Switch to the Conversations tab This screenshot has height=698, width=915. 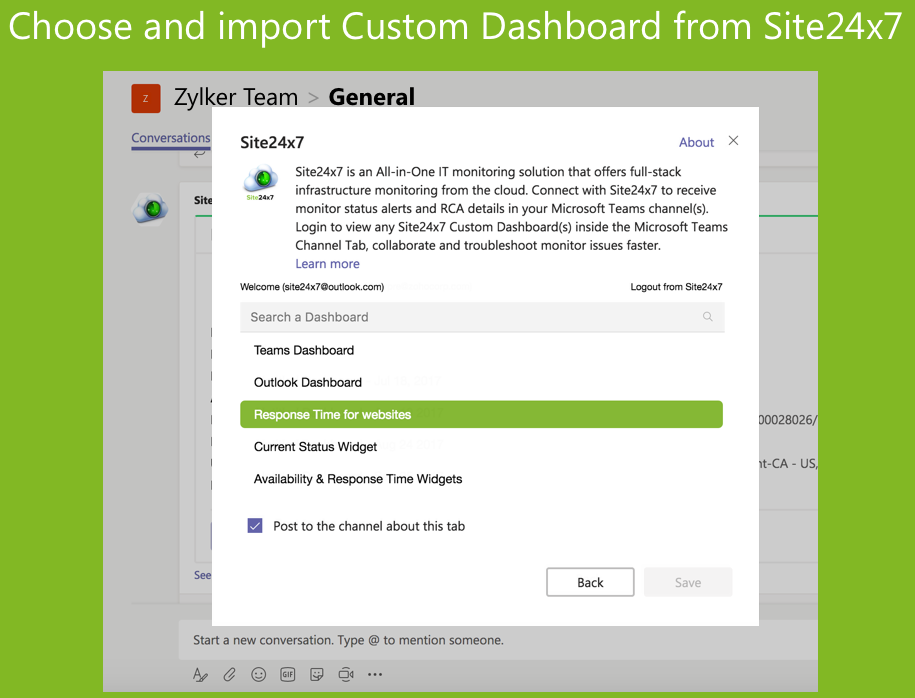(x=171, y=138)
